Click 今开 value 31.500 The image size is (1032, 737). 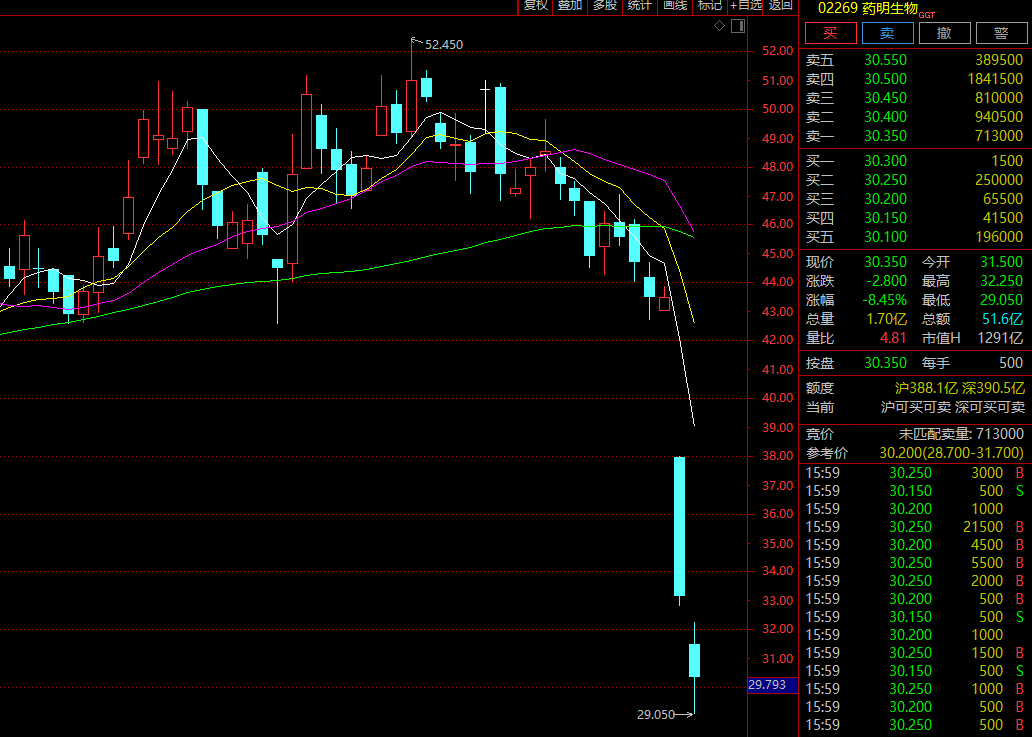point(1002,262)
